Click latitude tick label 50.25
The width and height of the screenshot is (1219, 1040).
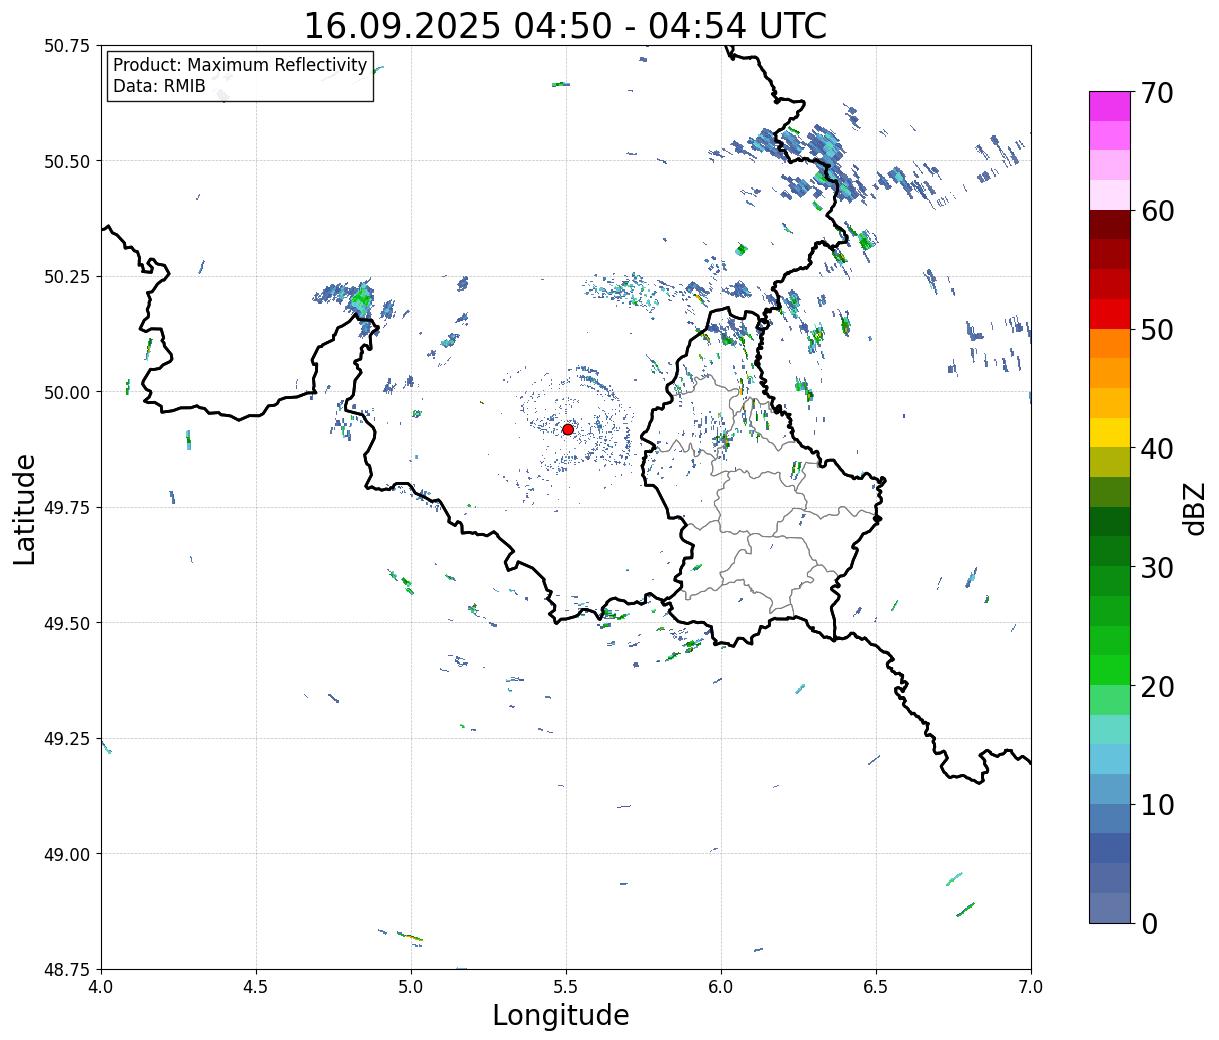click(x=66, y=277)
